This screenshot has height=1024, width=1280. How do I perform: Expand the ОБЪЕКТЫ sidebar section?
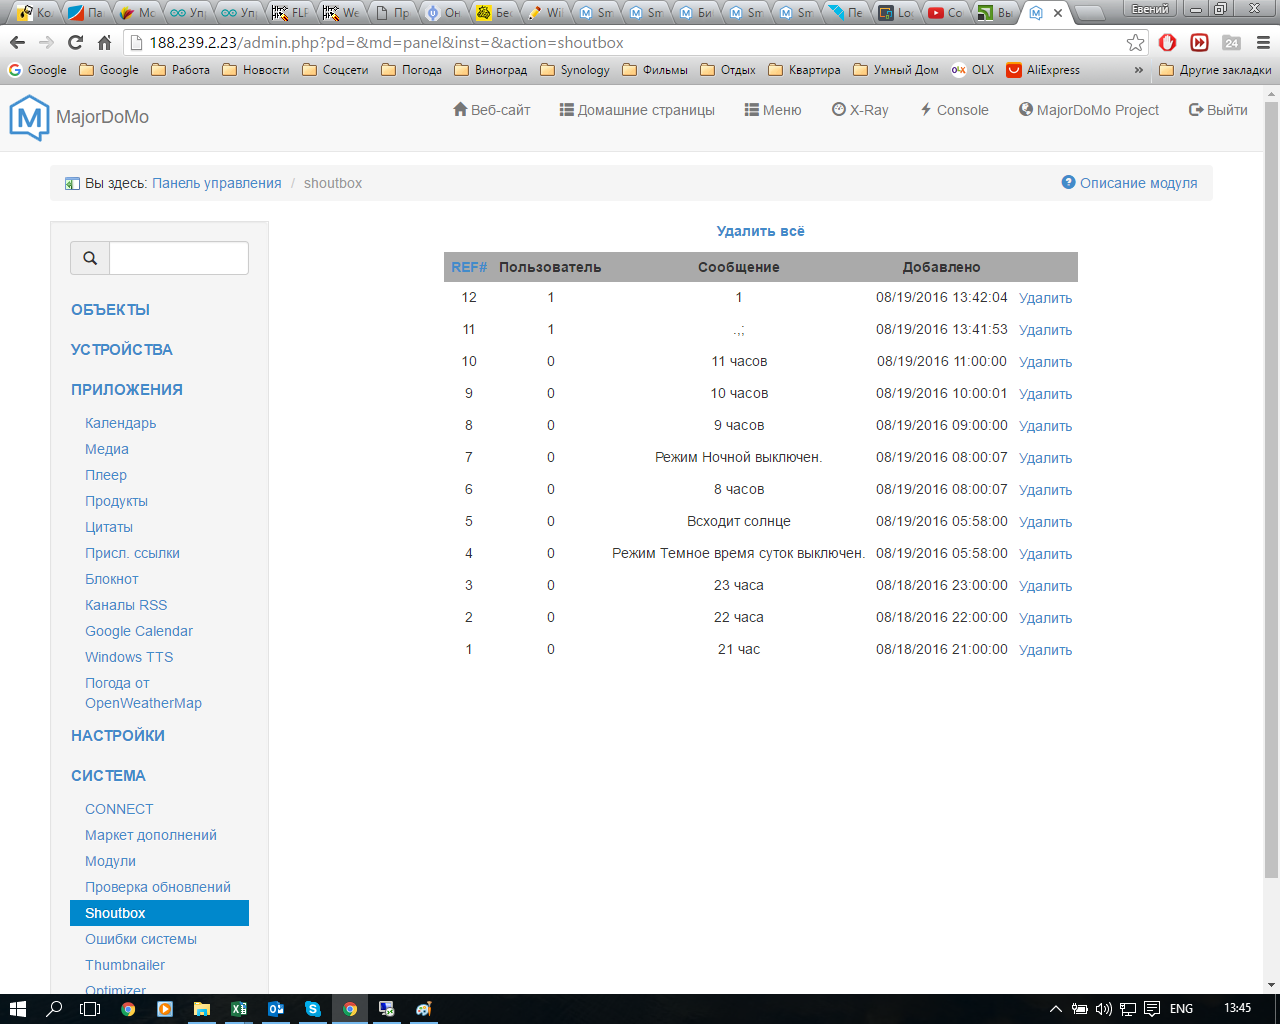click(110, 310)
